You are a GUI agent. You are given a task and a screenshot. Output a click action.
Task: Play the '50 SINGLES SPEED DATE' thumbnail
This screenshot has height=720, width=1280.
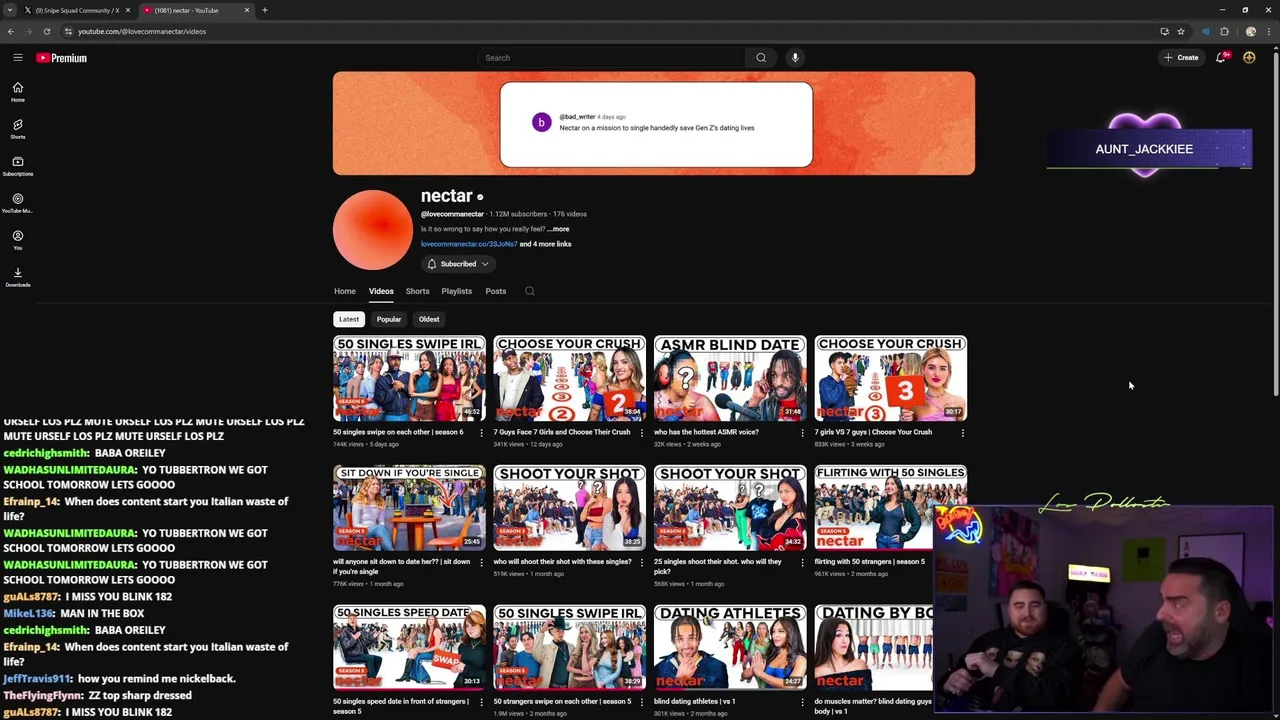409,647
